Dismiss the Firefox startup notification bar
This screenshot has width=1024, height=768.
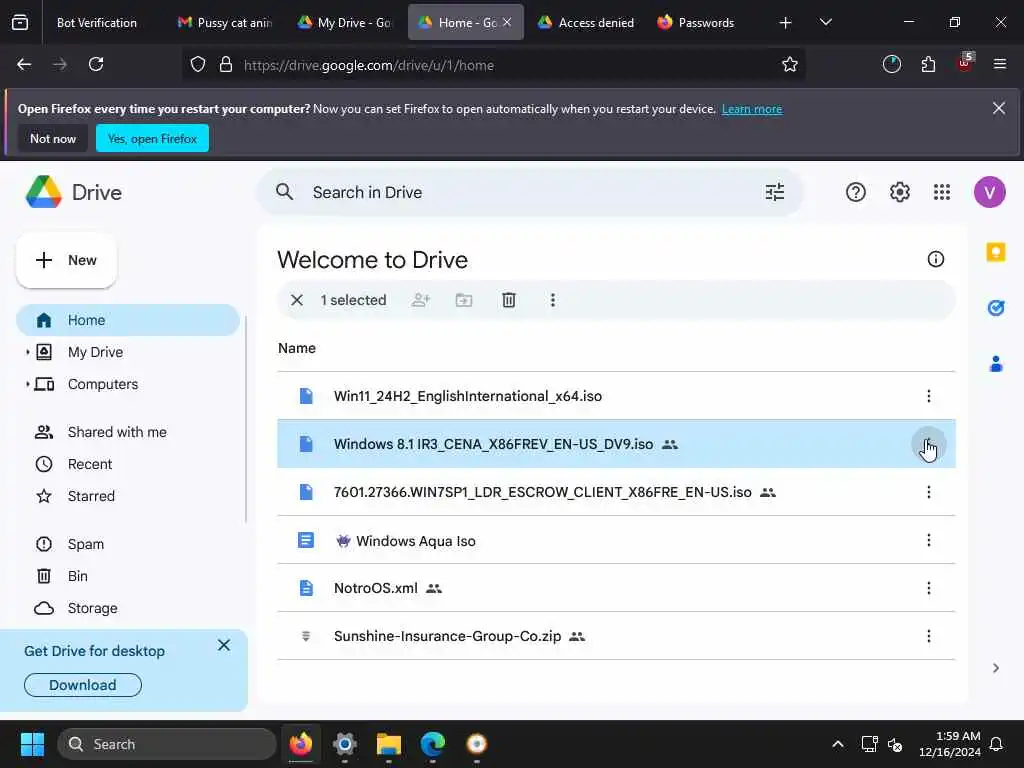coord(999,108)
